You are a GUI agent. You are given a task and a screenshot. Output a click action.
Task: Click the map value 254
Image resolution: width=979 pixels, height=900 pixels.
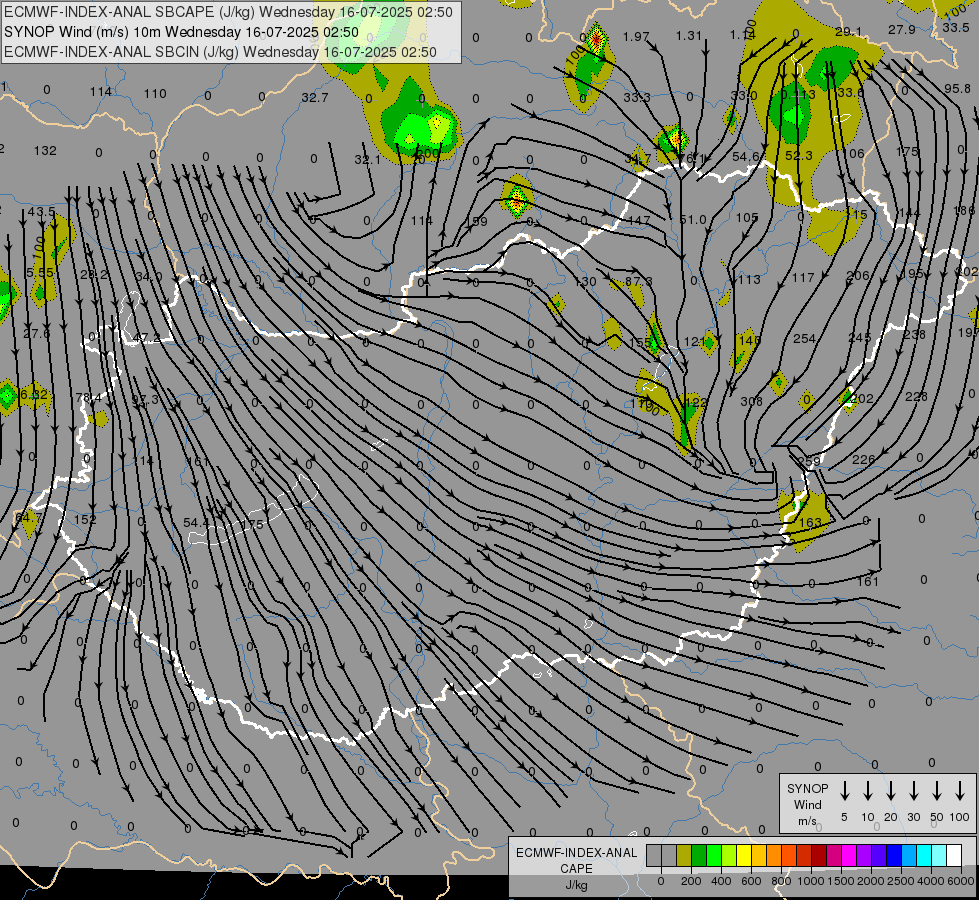[x=804, y=339]
